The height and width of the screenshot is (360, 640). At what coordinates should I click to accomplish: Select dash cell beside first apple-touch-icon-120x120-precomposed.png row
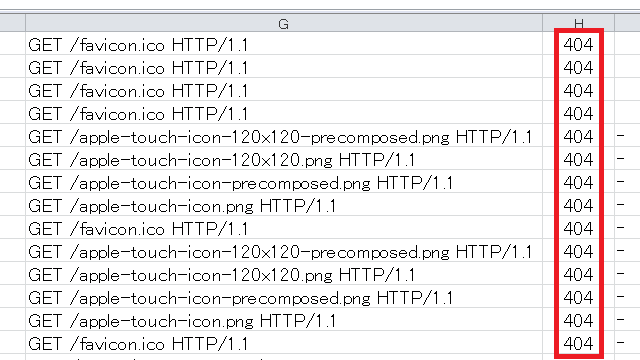[x=627, y=136]
